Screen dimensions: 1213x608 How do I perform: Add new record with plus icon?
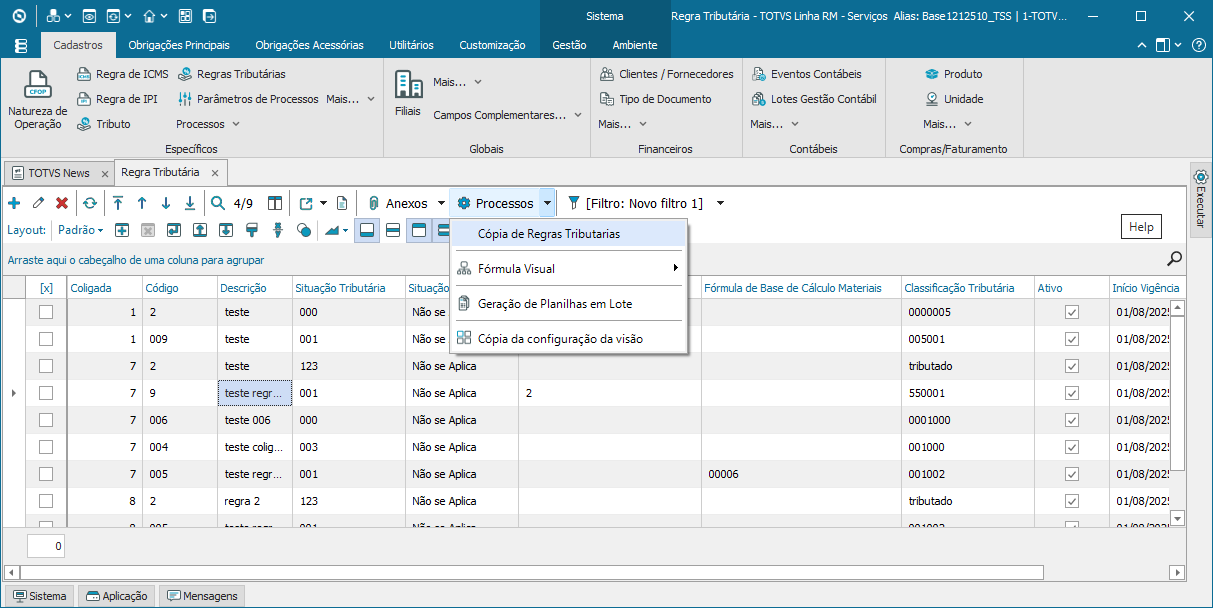point(14,203)
